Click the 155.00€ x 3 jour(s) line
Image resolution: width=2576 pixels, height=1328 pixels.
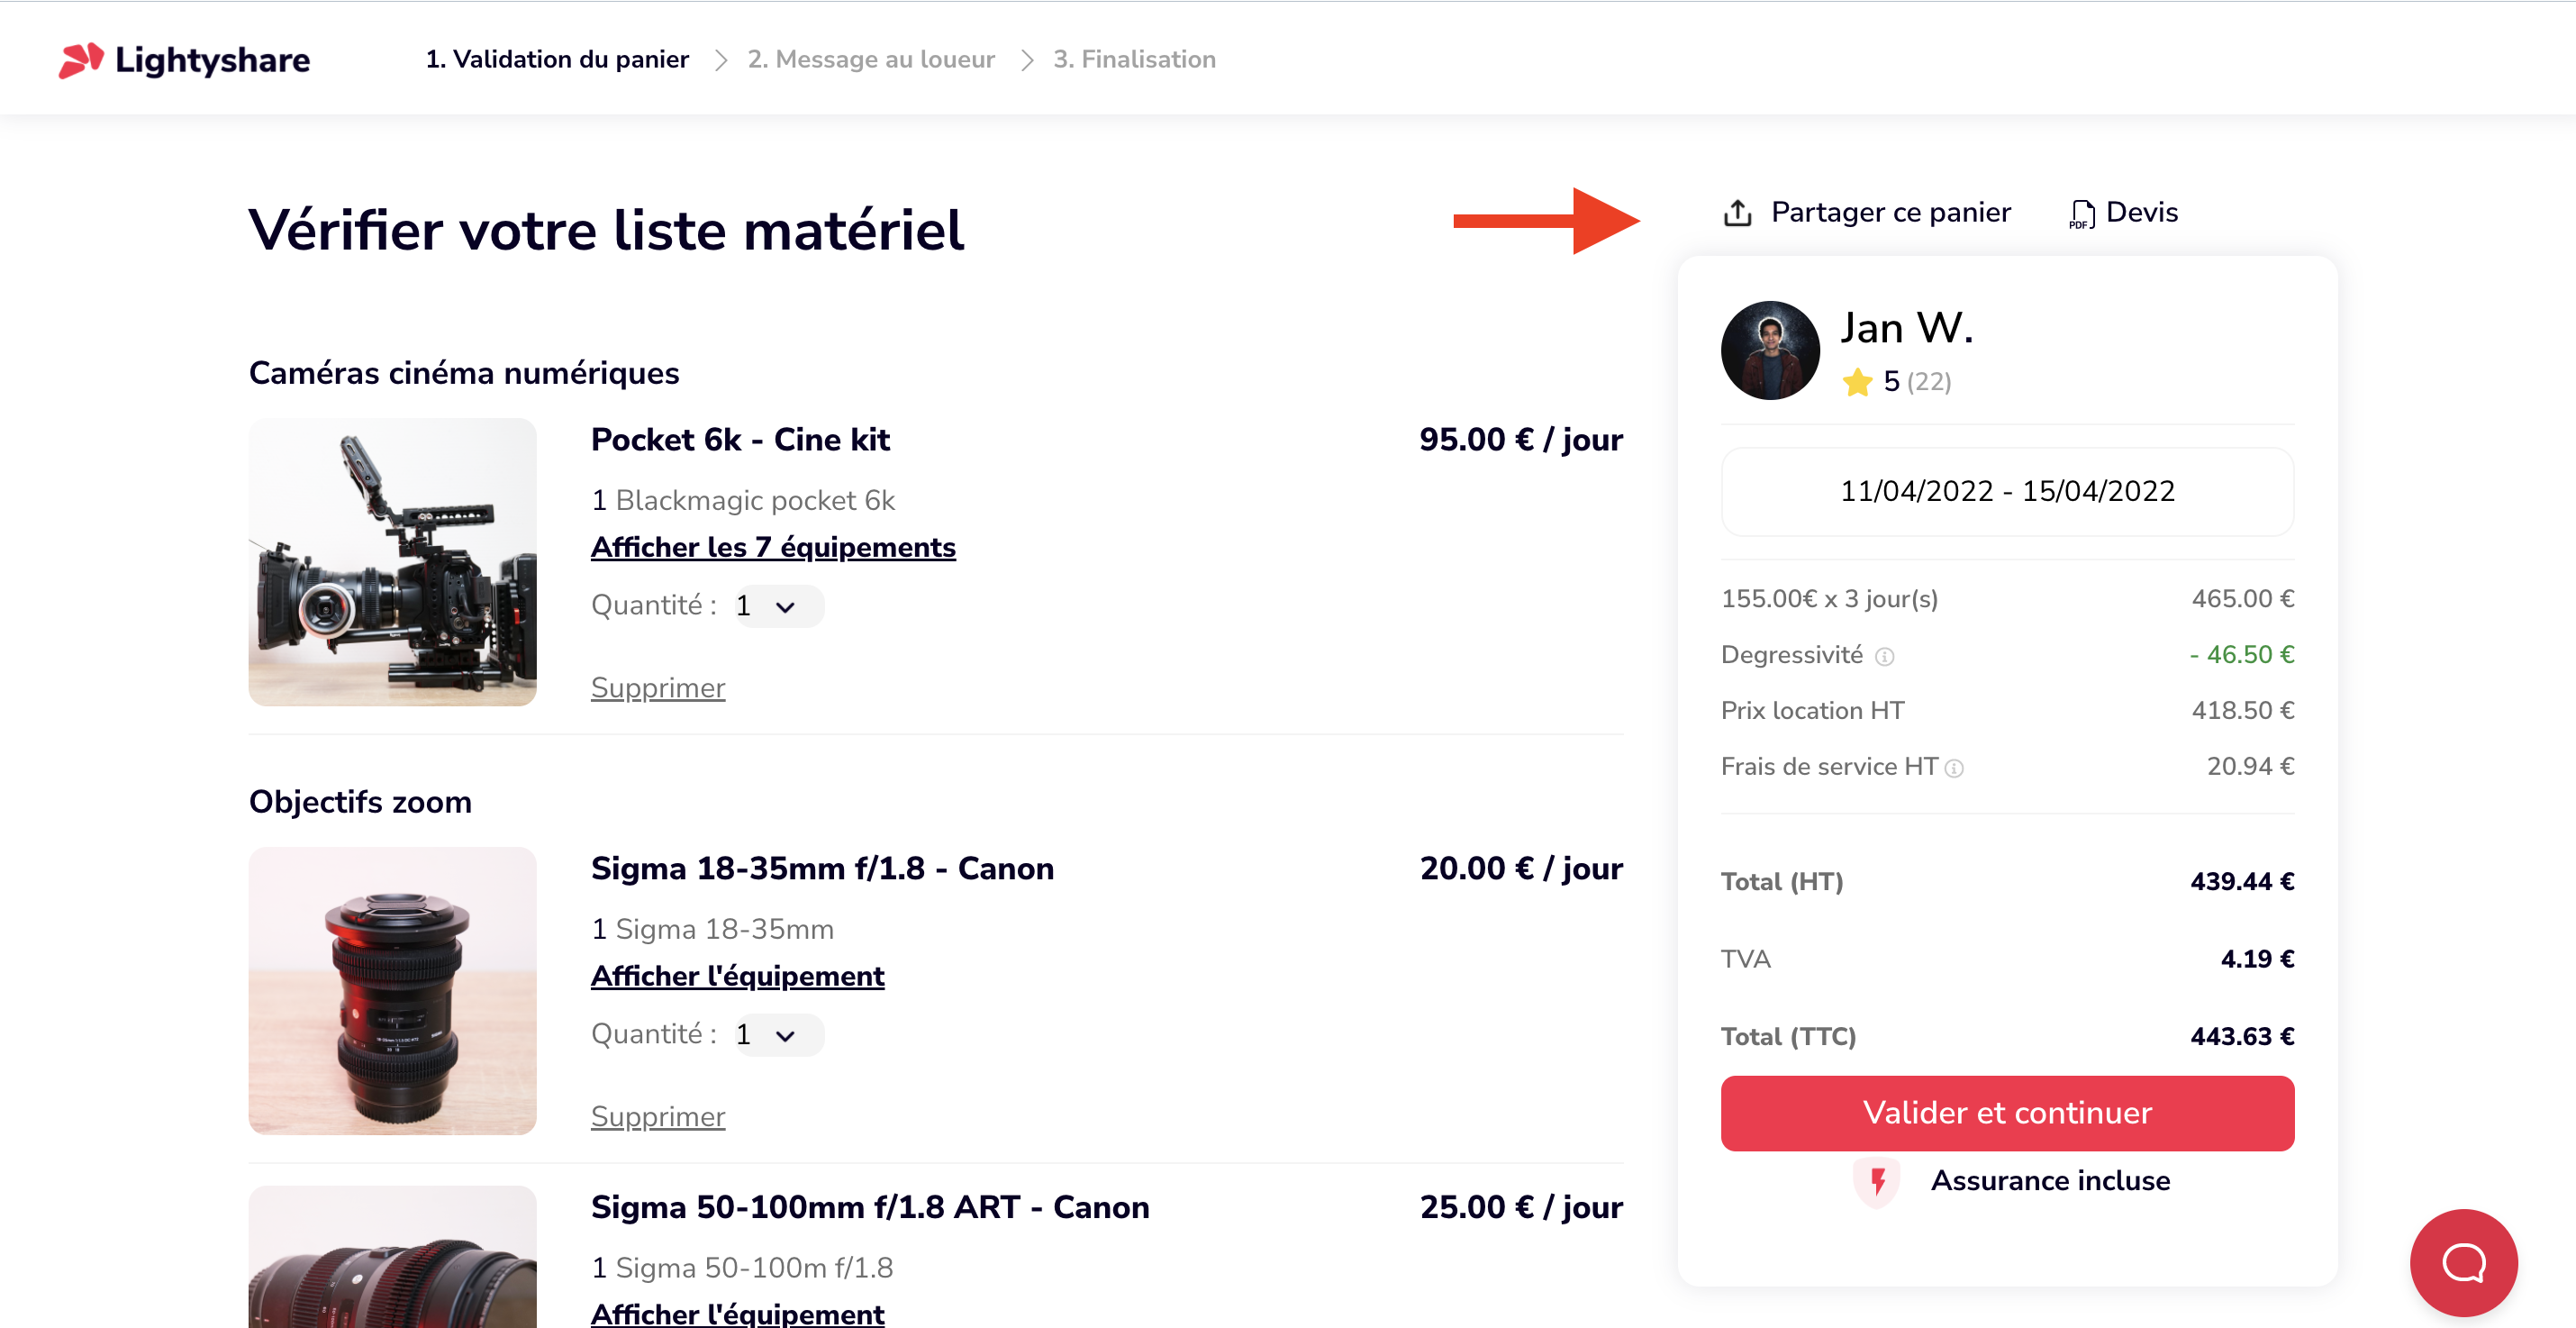click(1829, 599)
